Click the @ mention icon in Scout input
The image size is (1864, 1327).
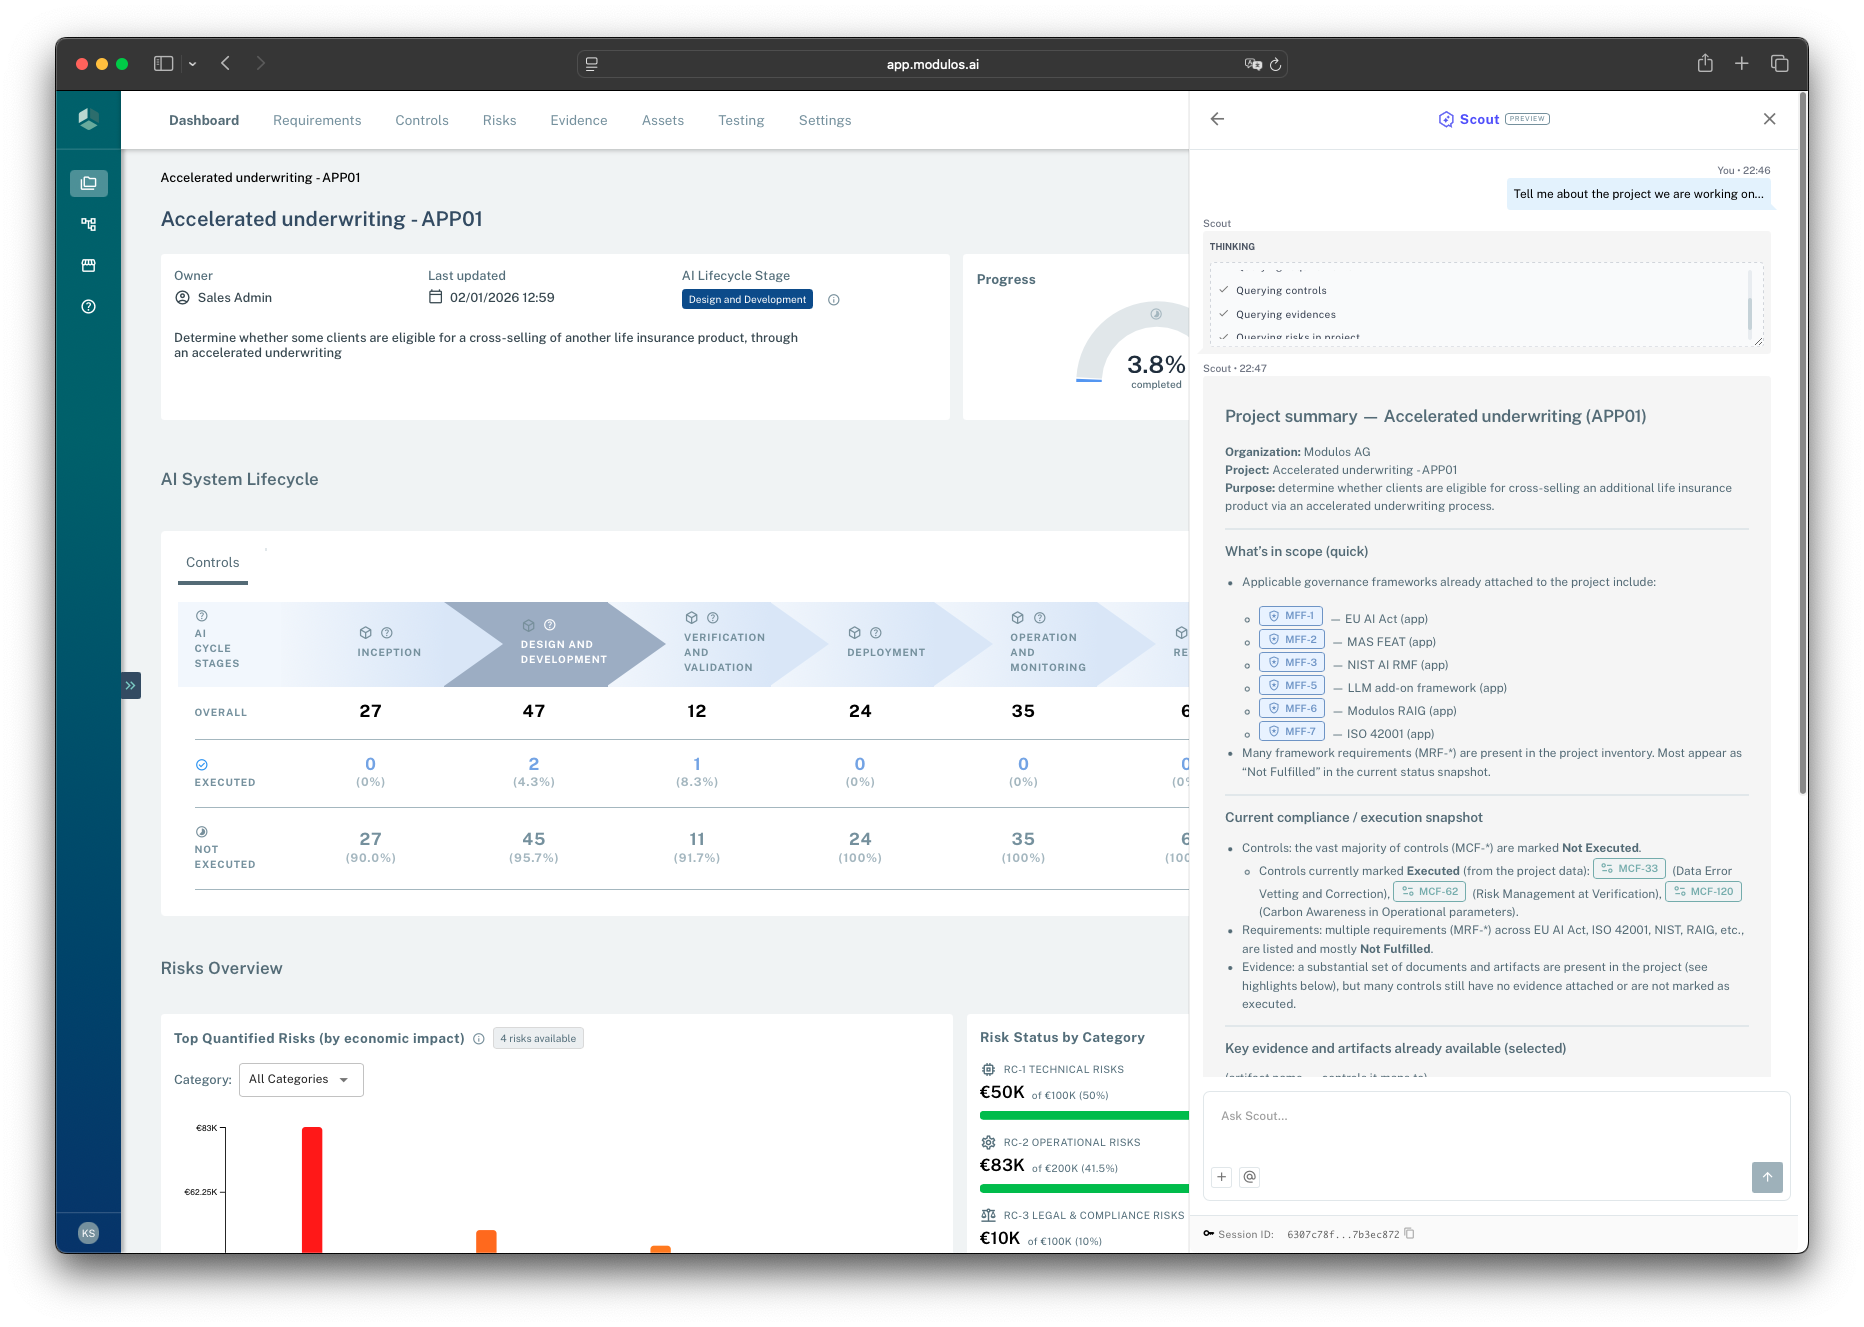(x=1249, y=1177)
